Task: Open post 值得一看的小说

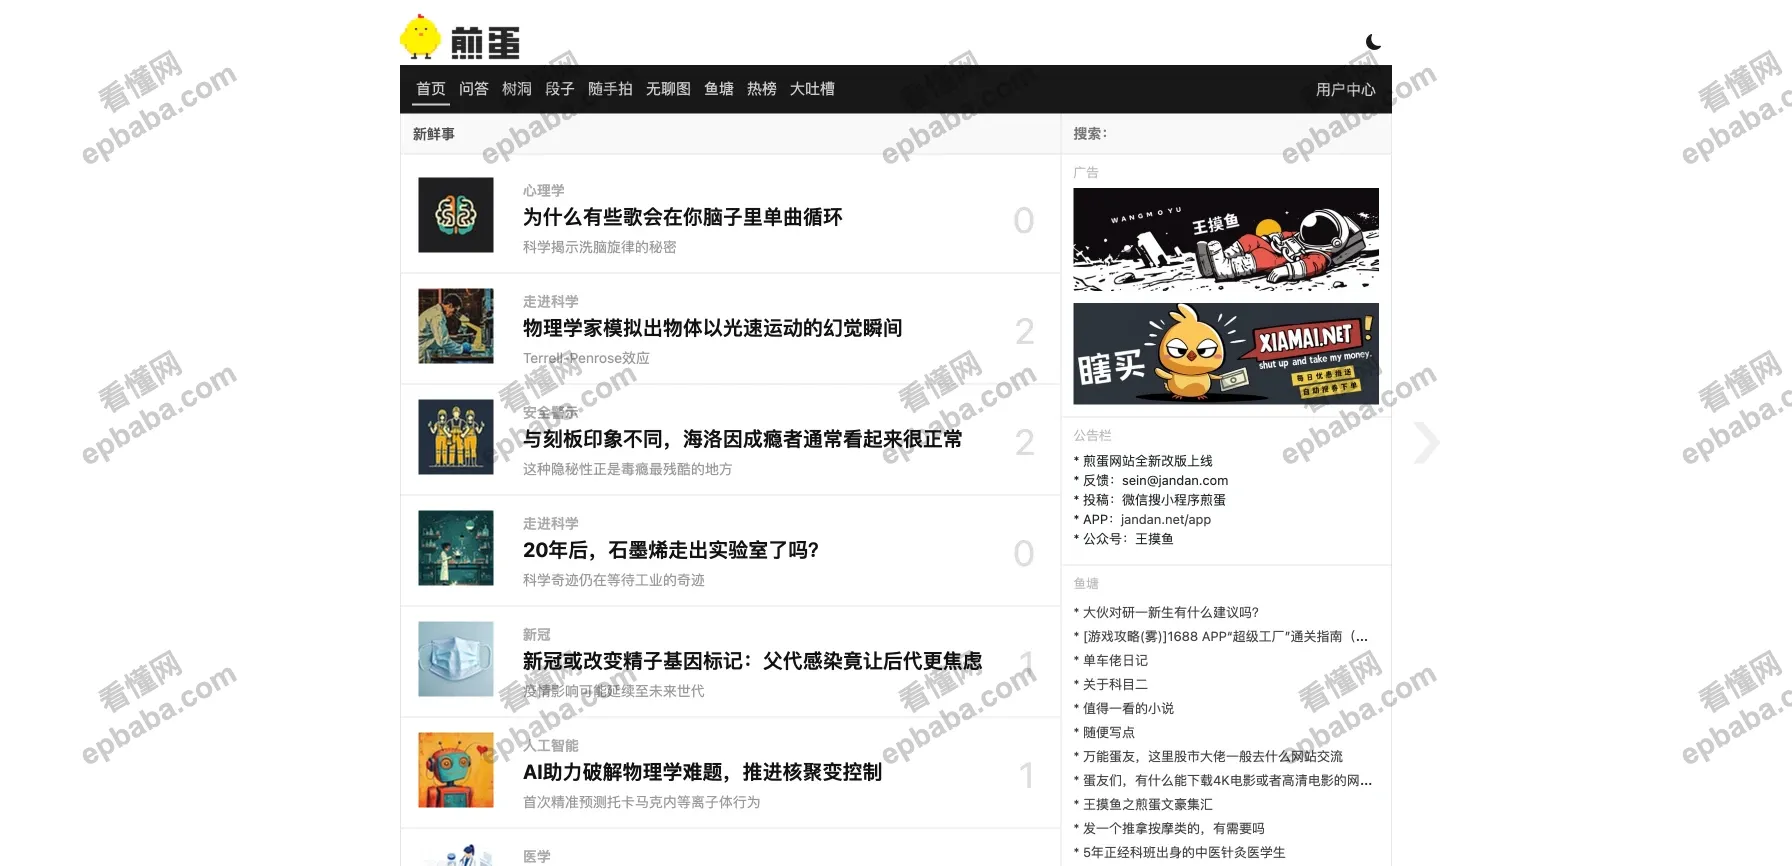Action: click(x=1128, y=708)
